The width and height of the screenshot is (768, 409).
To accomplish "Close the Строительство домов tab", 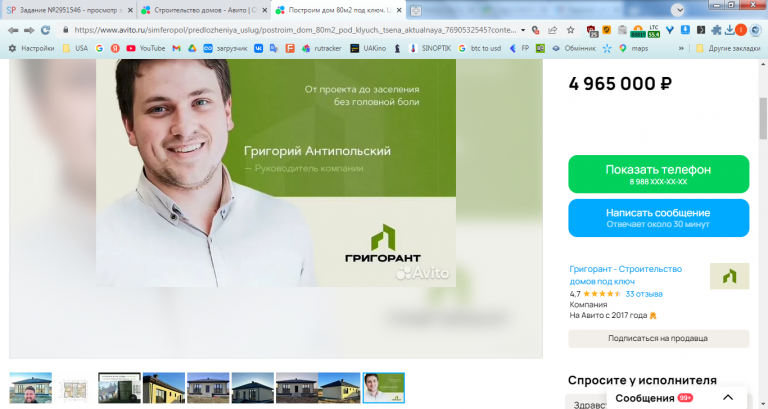I will click(264, 10).
